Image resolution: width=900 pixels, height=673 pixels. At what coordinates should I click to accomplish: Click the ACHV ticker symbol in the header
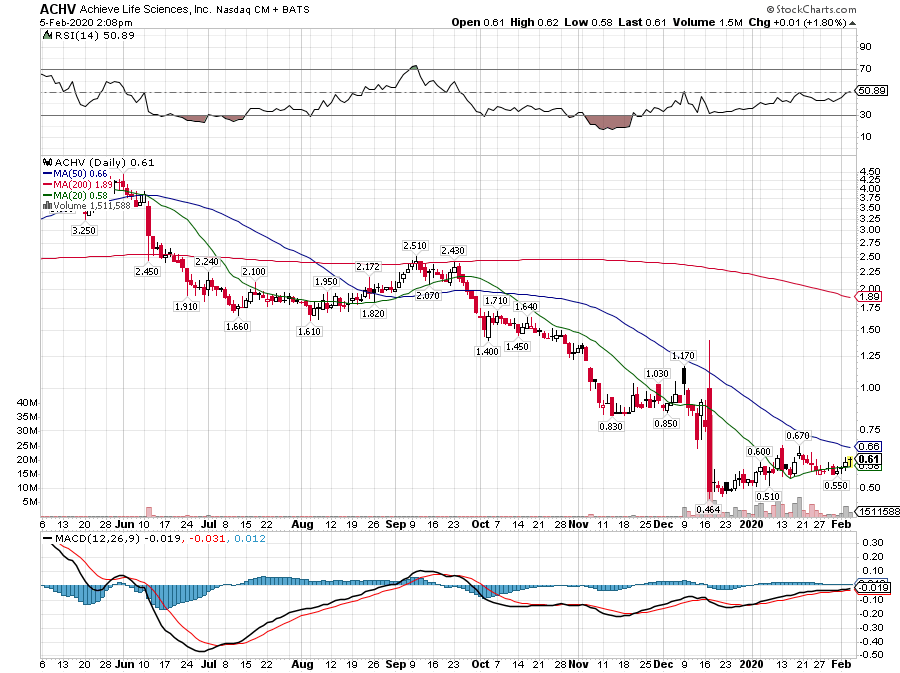pyautogui.click(x=57, y=9)
